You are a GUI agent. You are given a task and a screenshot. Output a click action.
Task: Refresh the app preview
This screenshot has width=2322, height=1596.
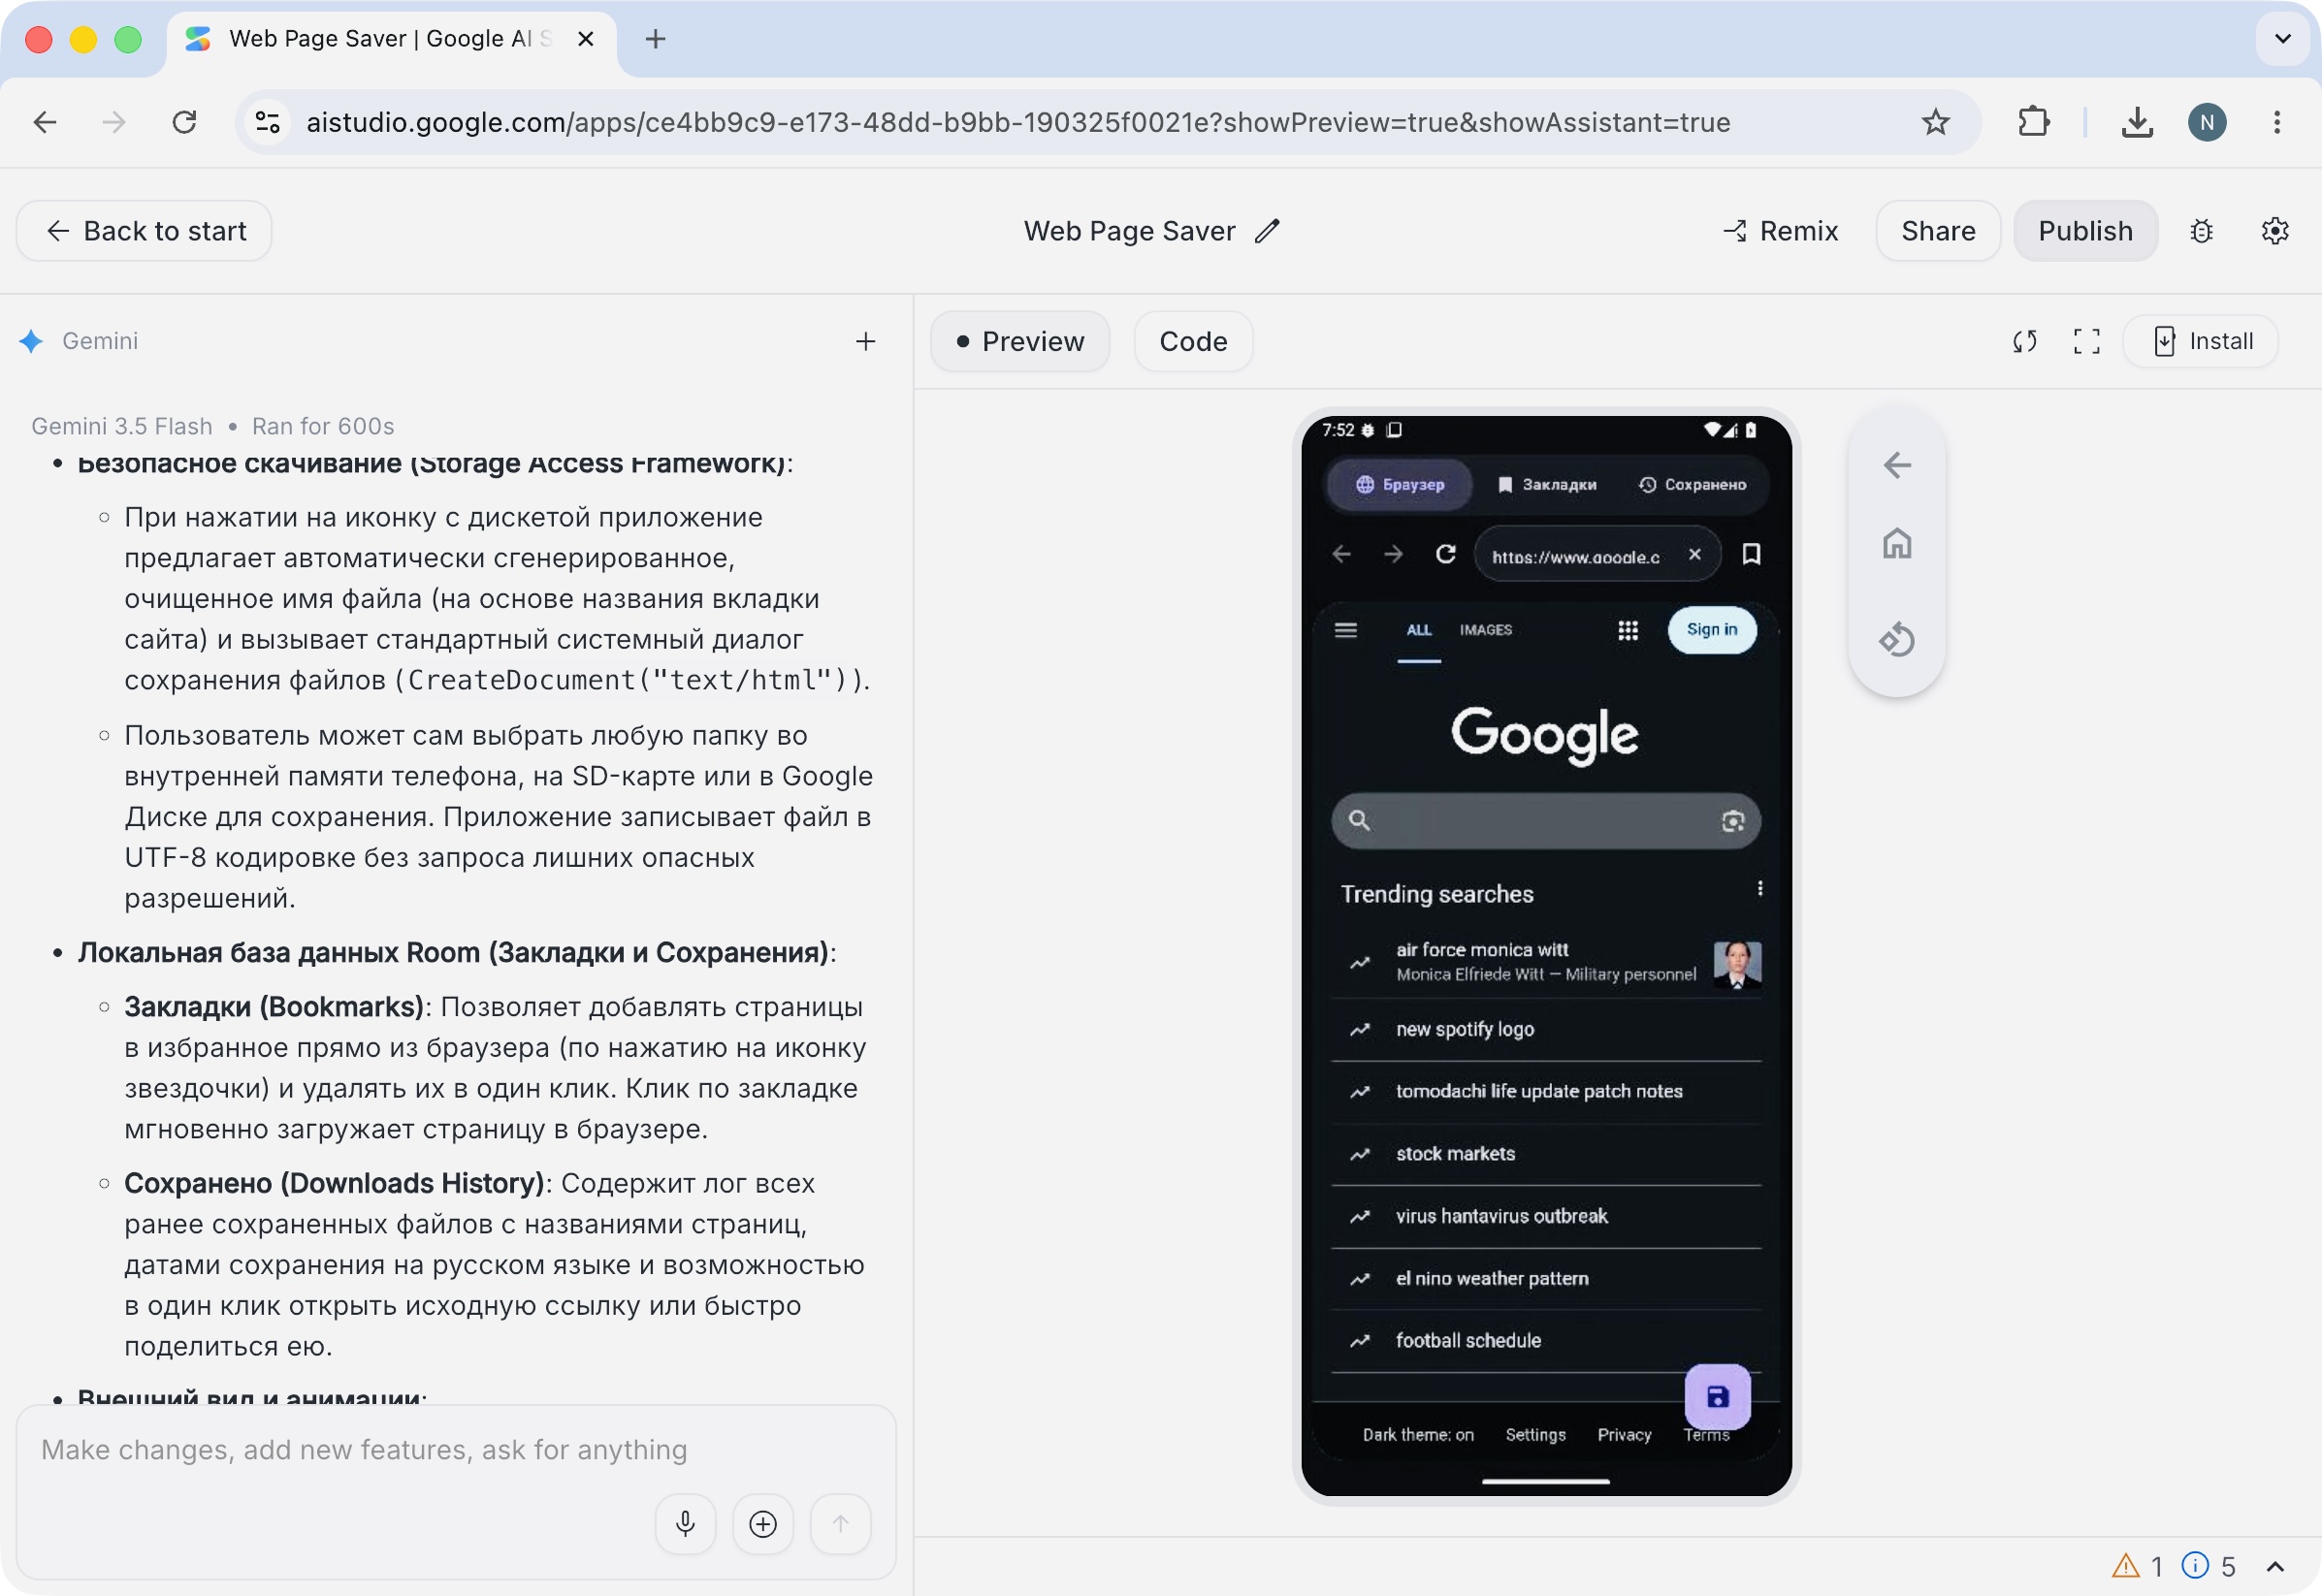2025,341
